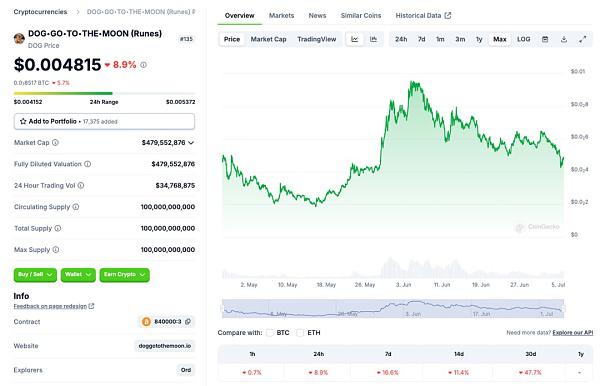Click info icon beside 24 Hour Trading Vol
The image size is (600, 386).
pos(81,186)
